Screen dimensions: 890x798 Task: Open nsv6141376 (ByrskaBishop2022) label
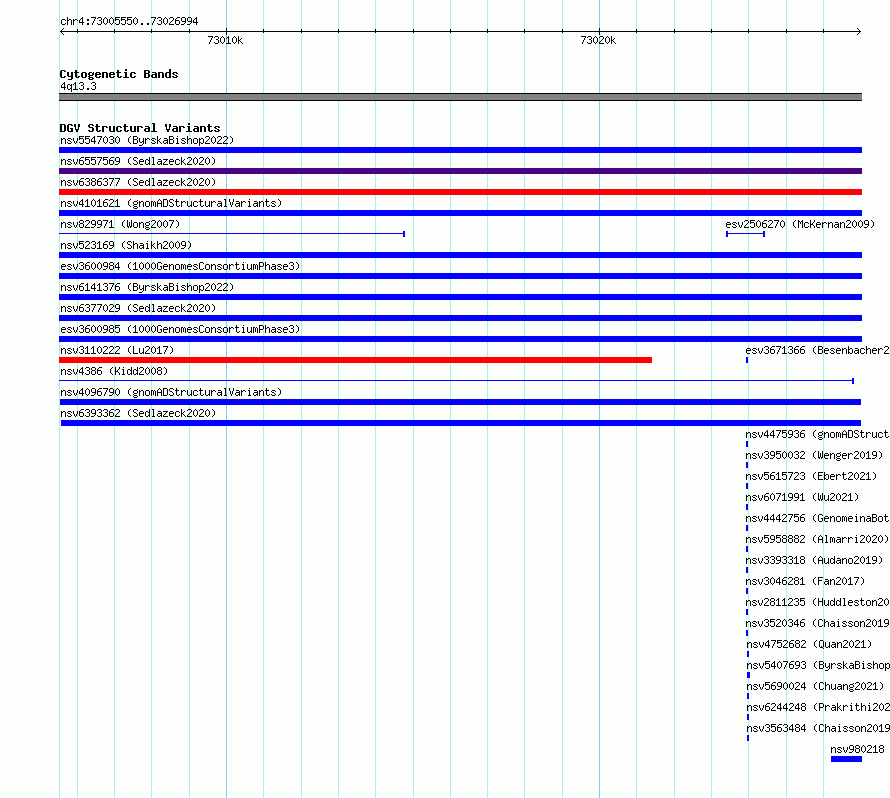click(147, 287)
